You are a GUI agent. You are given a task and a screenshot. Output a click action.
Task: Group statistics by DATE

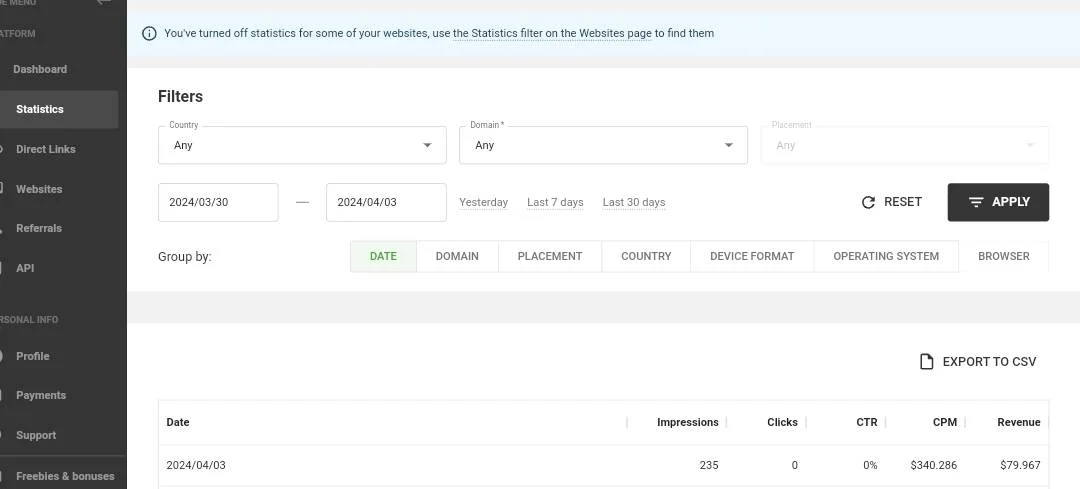point(384,256)
